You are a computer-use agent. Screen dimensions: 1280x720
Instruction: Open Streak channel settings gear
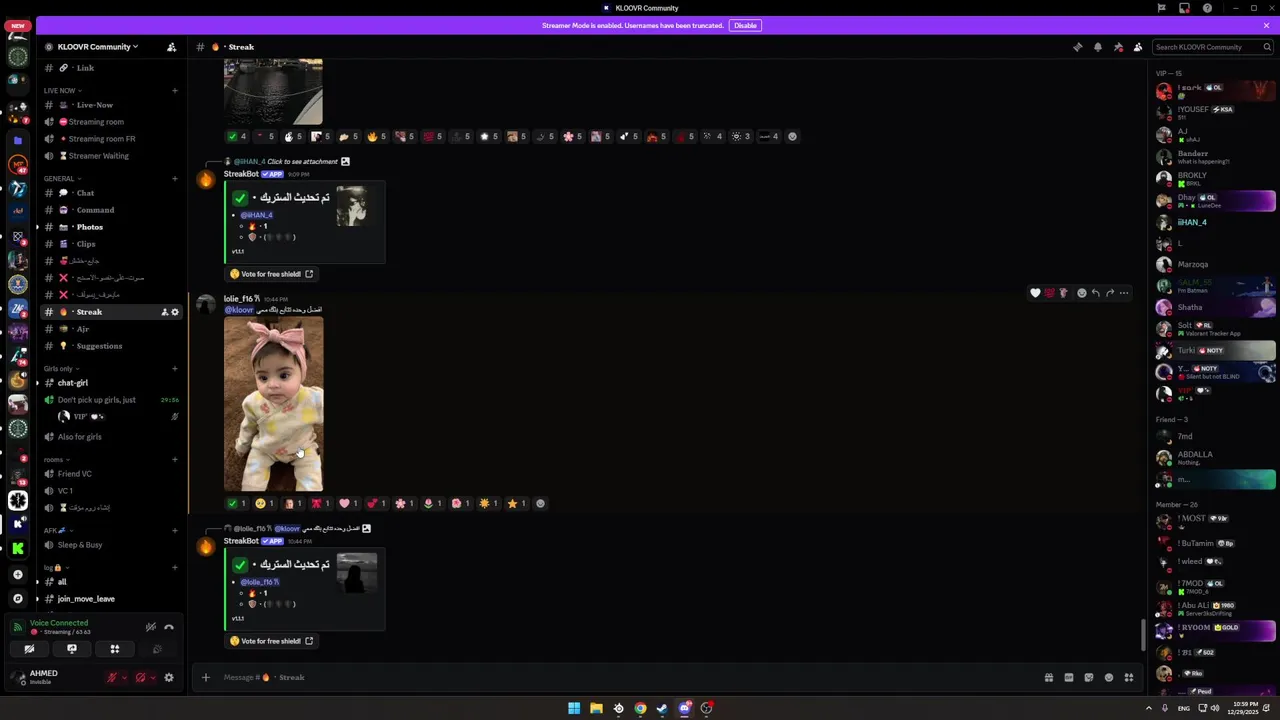tap(175, 312)
